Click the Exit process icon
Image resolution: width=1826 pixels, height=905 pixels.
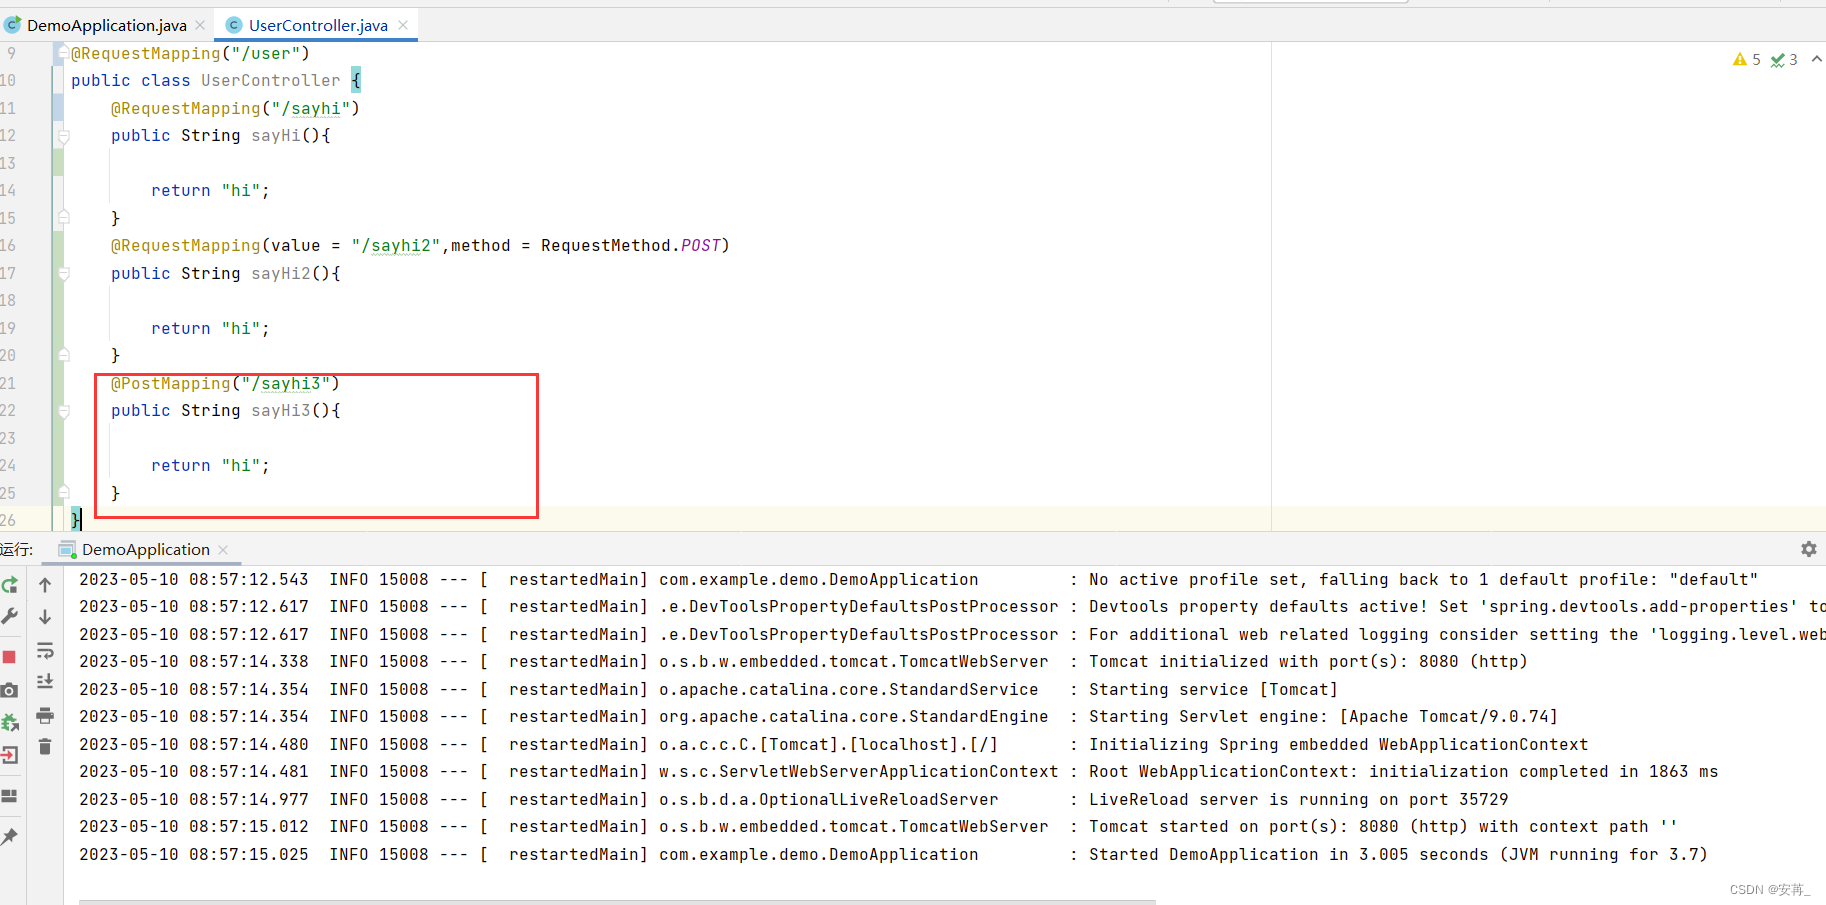pos(10,755)
